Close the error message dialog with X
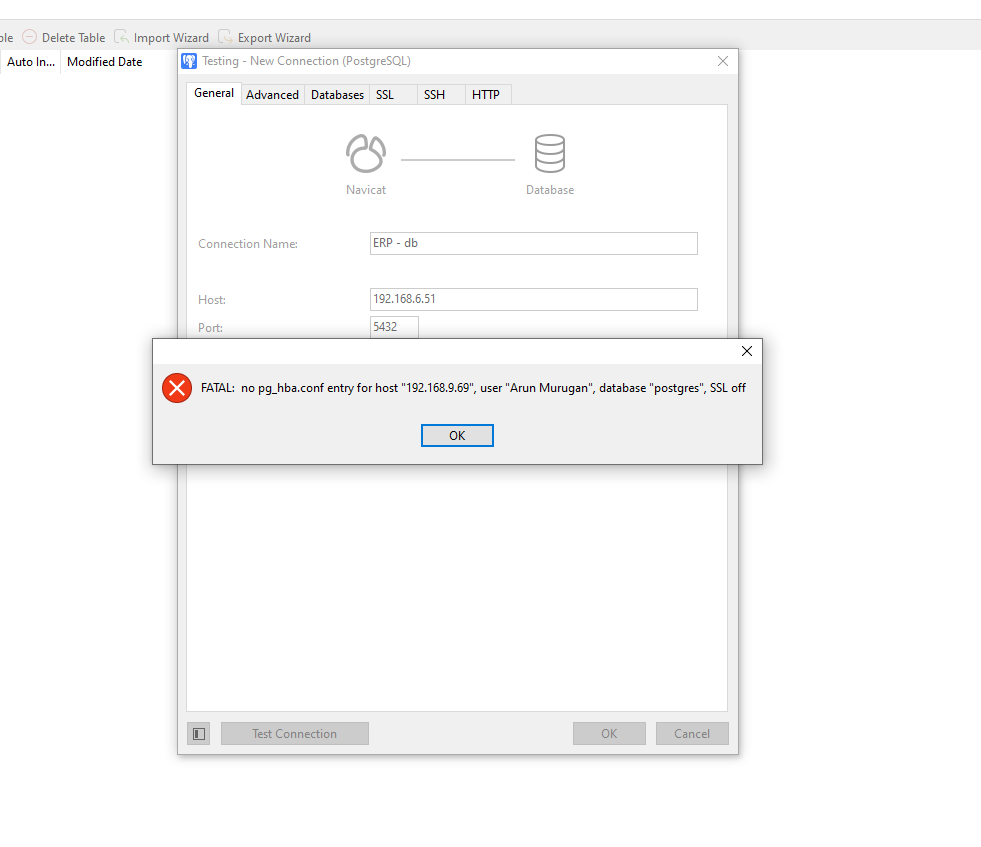 746,351
